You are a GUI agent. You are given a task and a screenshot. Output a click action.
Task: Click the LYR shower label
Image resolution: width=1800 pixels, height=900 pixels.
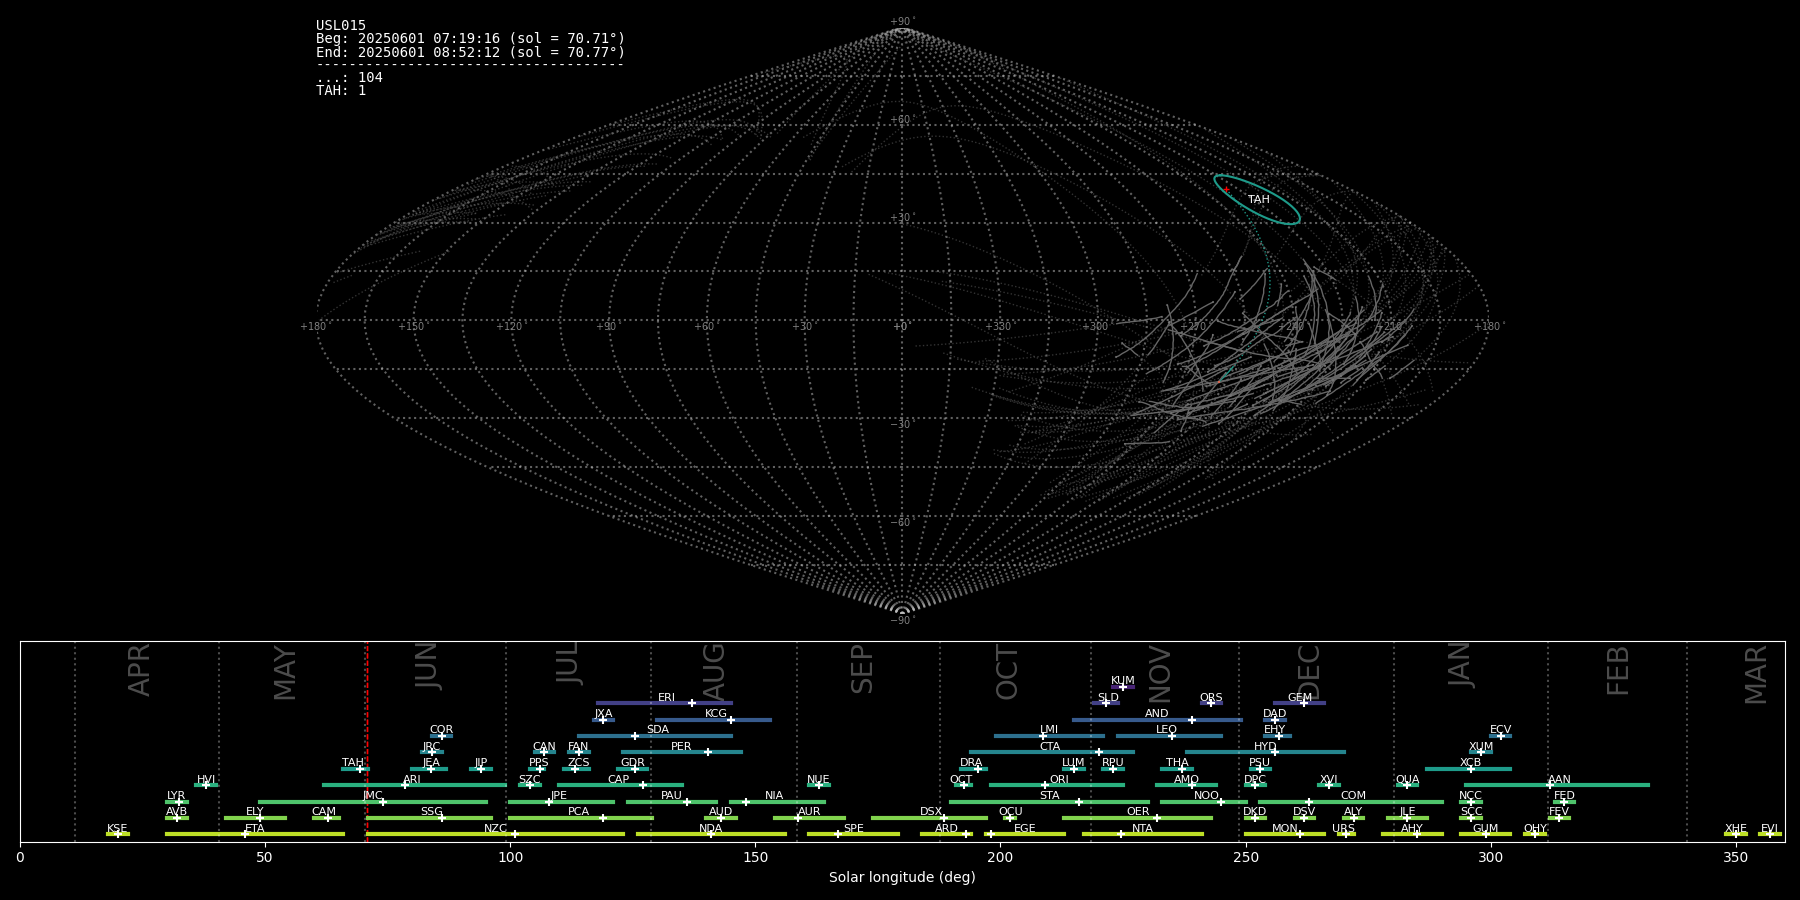pyautogui.click(x=176, y=796)
